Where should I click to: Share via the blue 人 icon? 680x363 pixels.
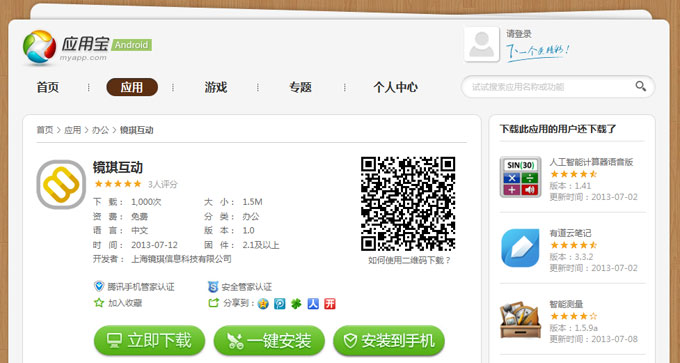(313, 304)
